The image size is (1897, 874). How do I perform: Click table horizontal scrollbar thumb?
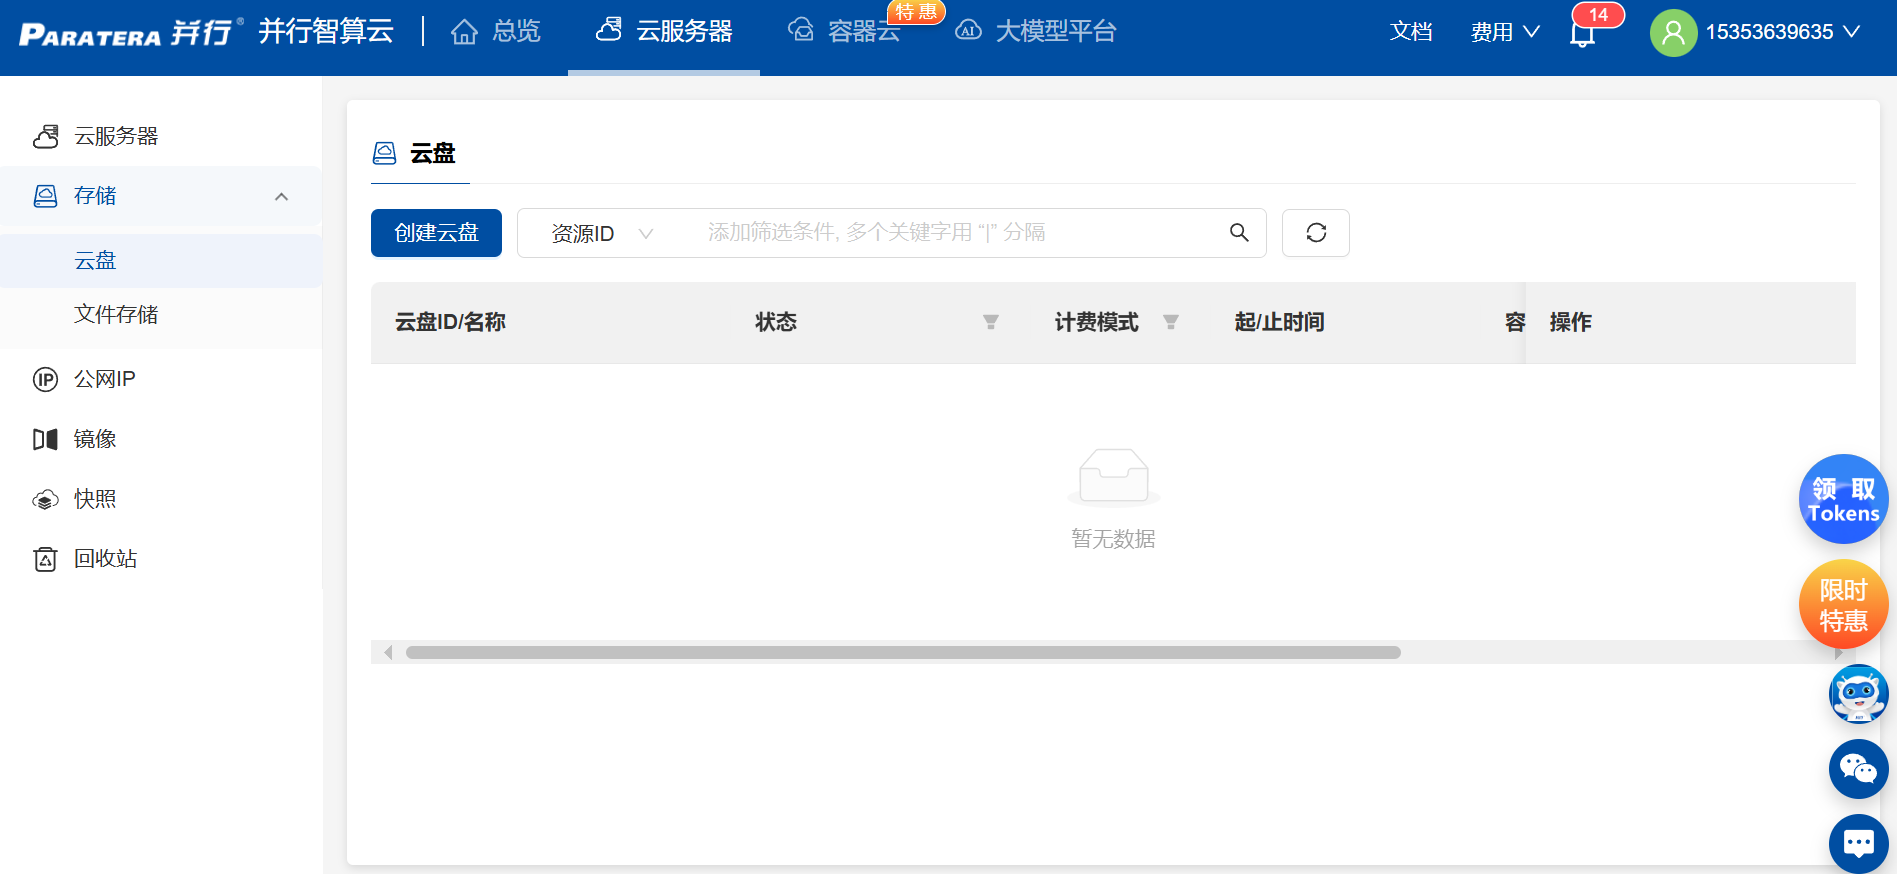903,653
